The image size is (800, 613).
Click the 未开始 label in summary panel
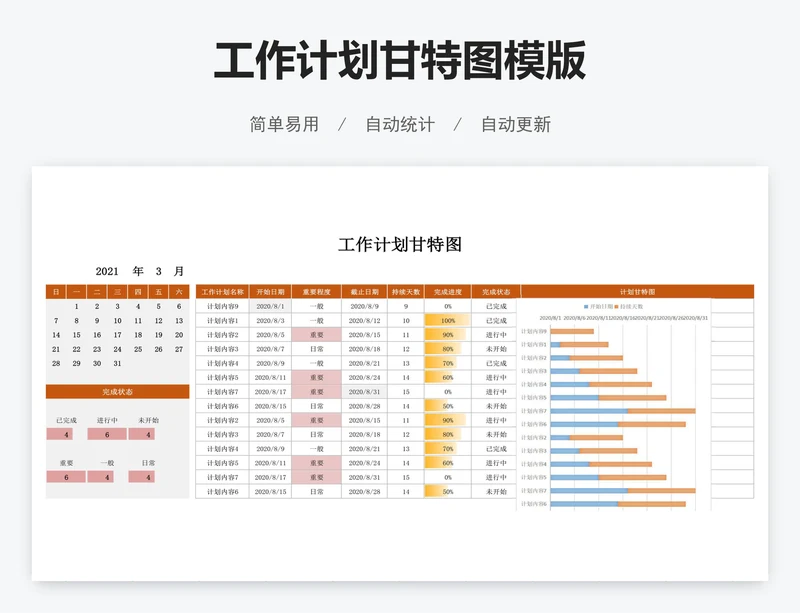point(148,420)
